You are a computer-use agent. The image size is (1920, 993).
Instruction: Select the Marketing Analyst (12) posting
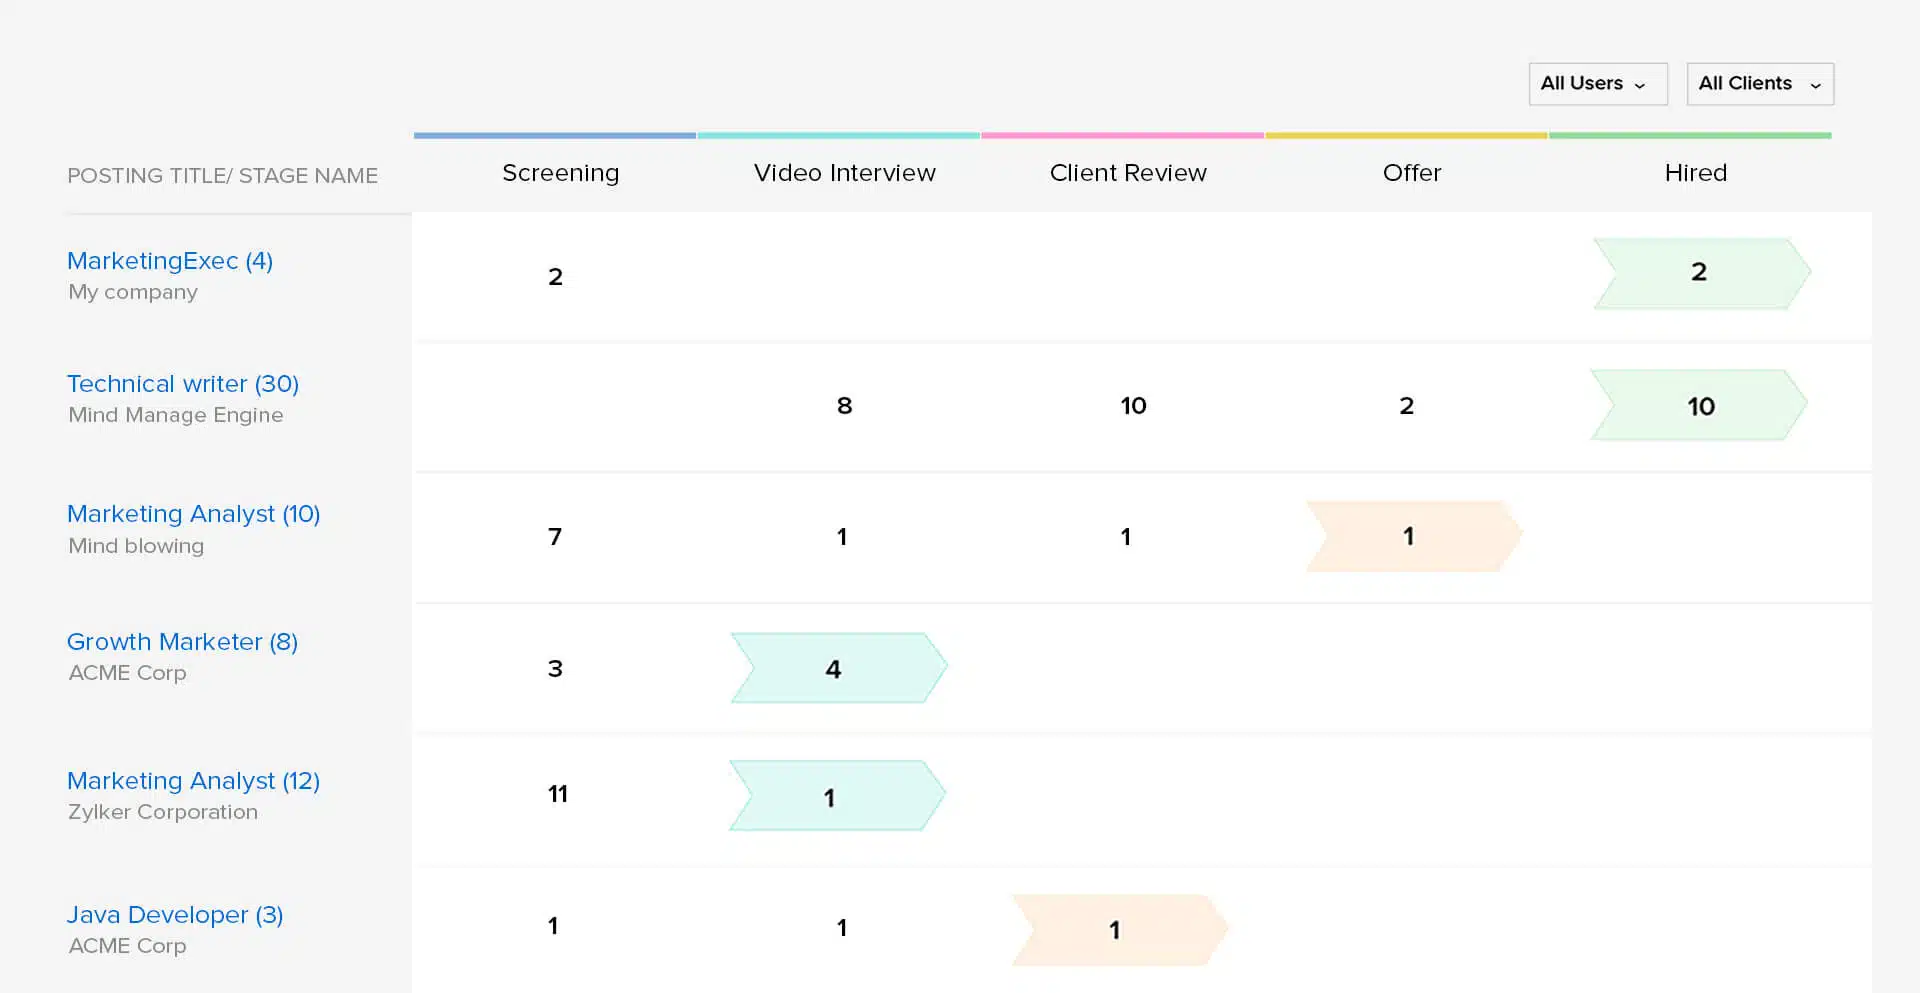point(193,780)
